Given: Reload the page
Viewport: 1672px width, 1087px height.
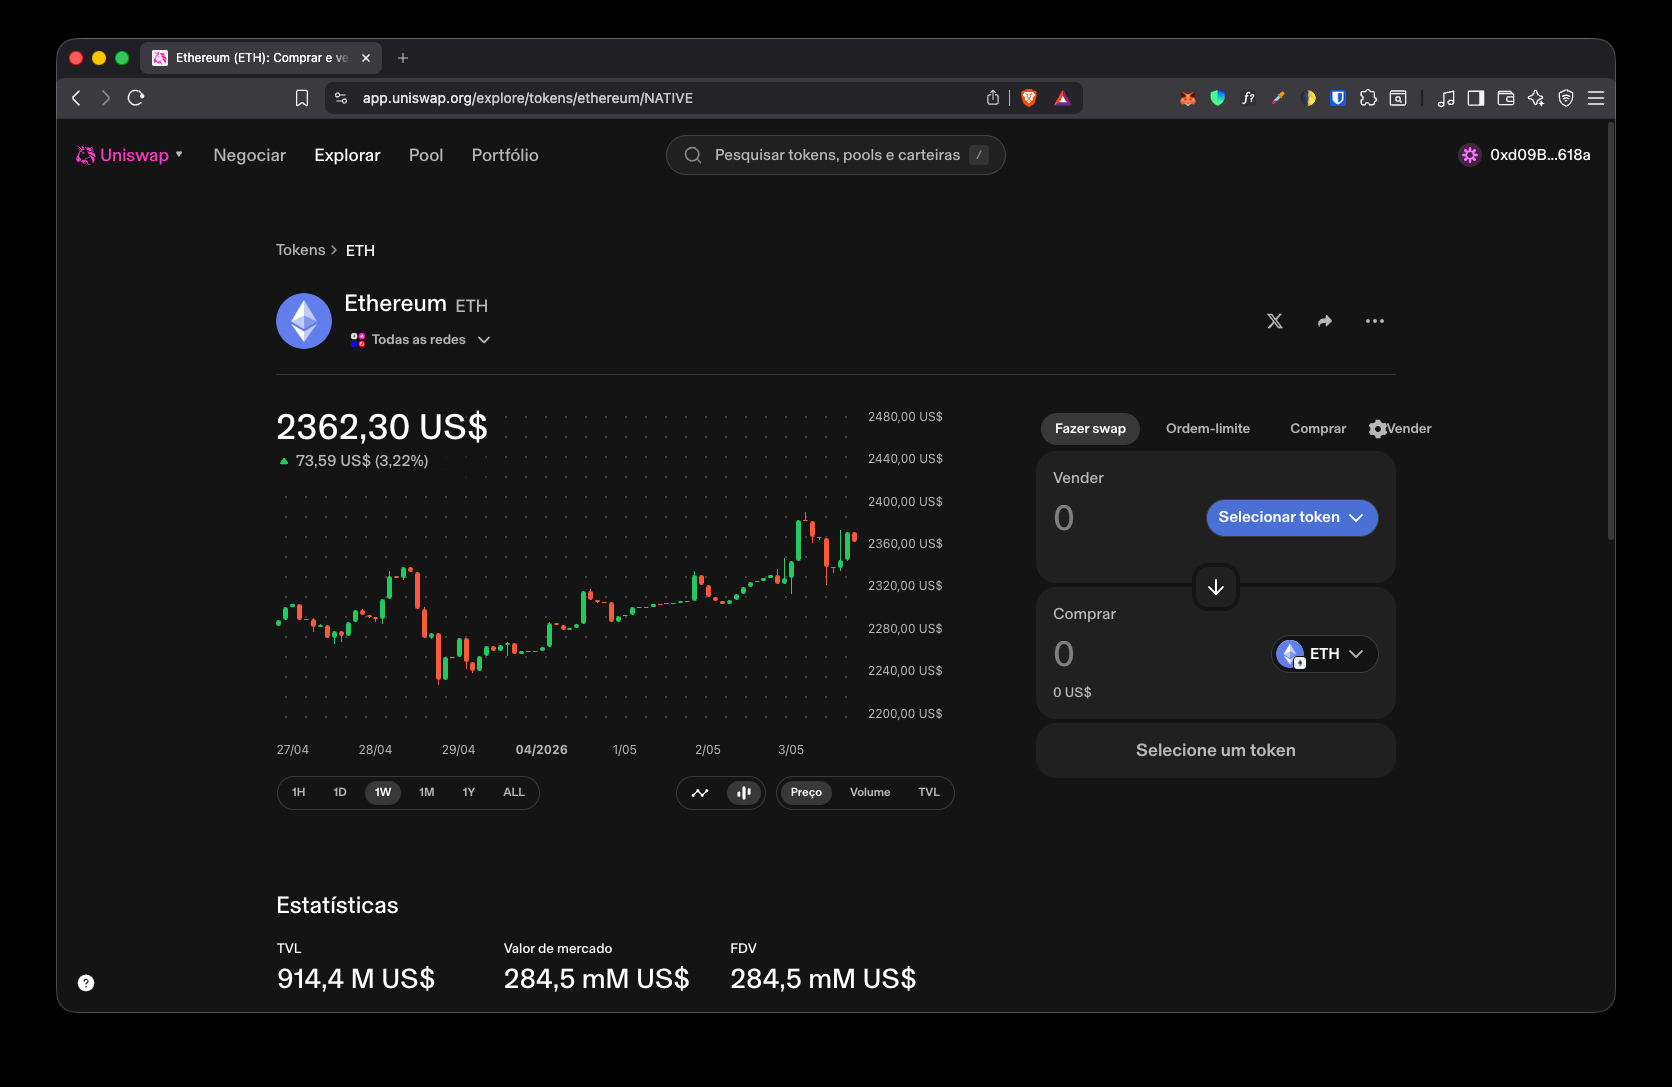Looking at the screenshot, I should click(x=136, y=98).
